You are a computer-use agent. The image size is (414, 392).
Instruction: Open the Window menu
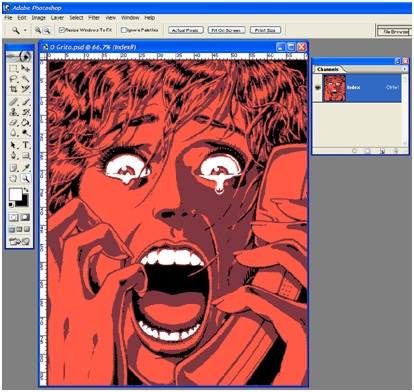(130, 18)
